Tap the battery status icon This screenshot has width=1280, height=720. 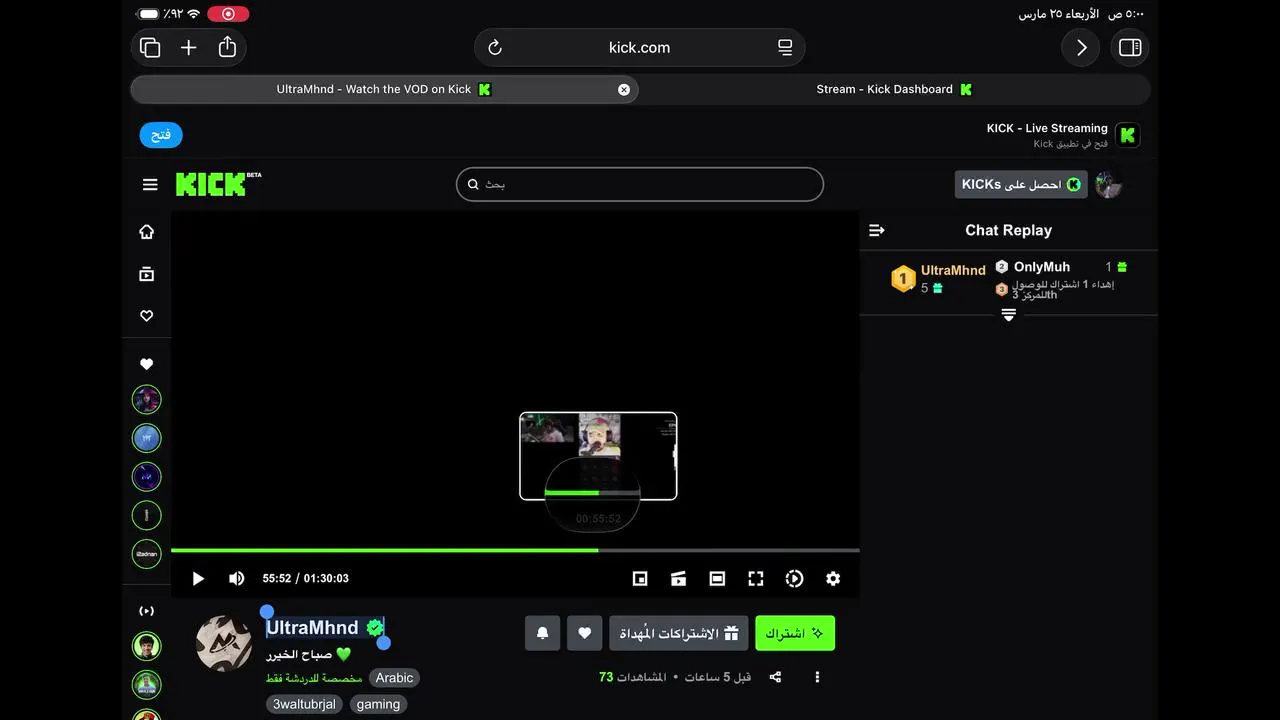point(149,14)
